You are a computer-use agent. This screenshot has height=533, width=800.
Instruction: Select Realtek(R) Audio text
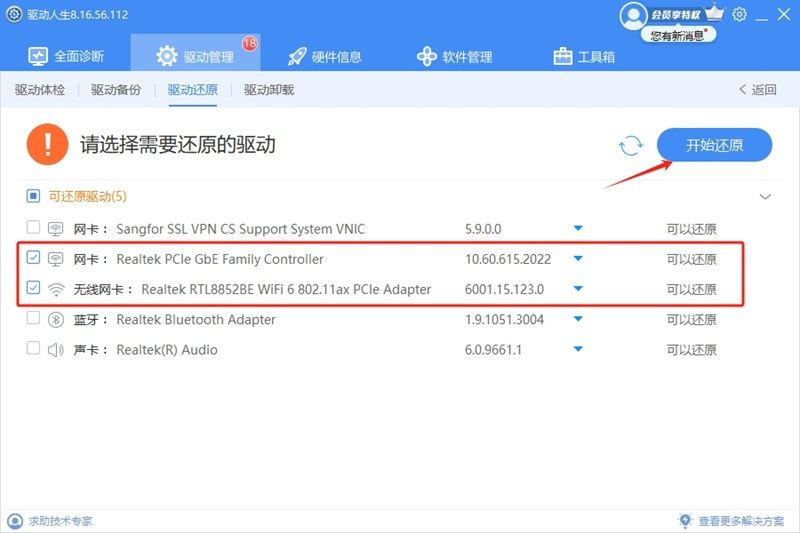[x=167, y=350]
